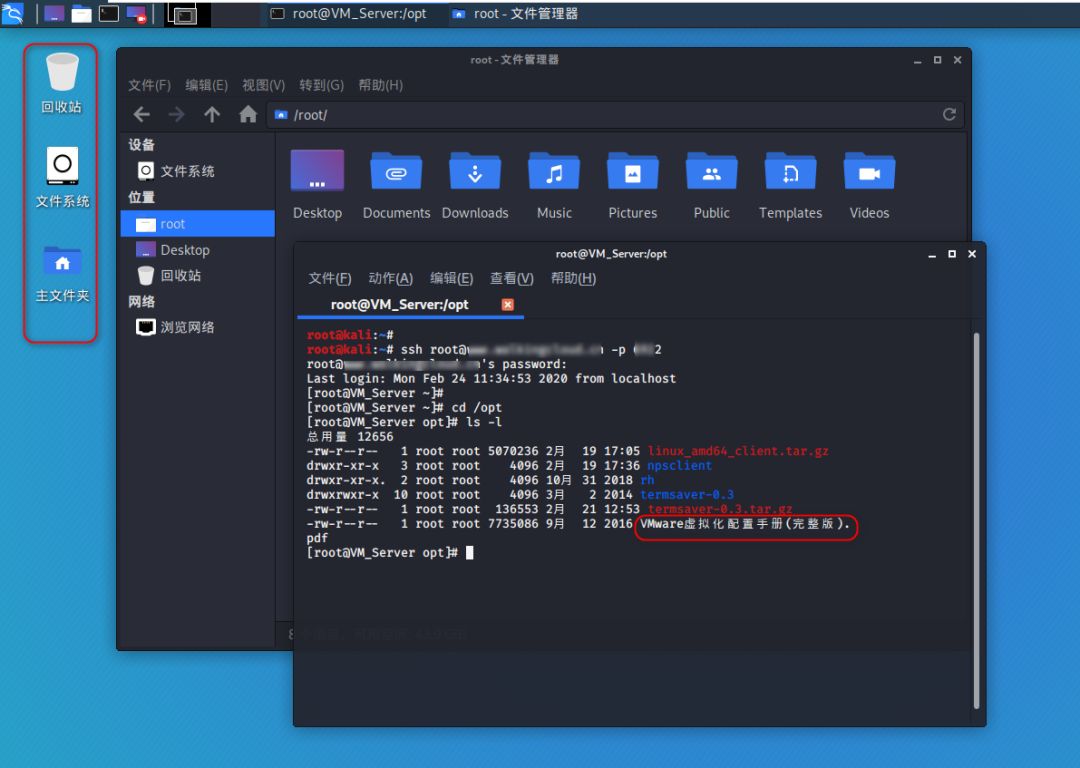
Task: Open the Kali applications menu icon
Action: (12, 13)
